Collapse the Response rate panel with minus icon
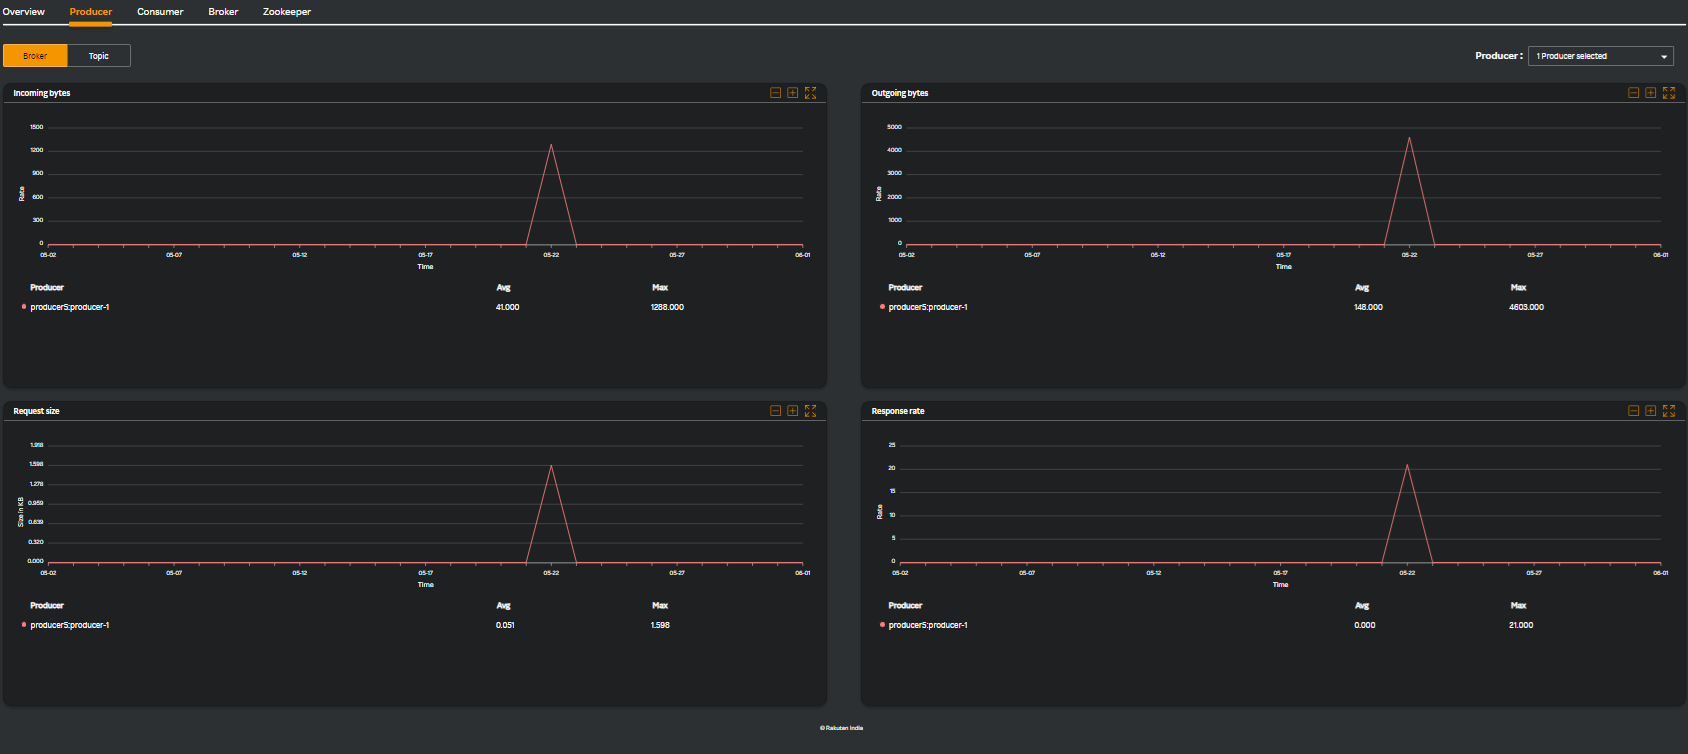The image size is (1688, 754). point(1633,411)
